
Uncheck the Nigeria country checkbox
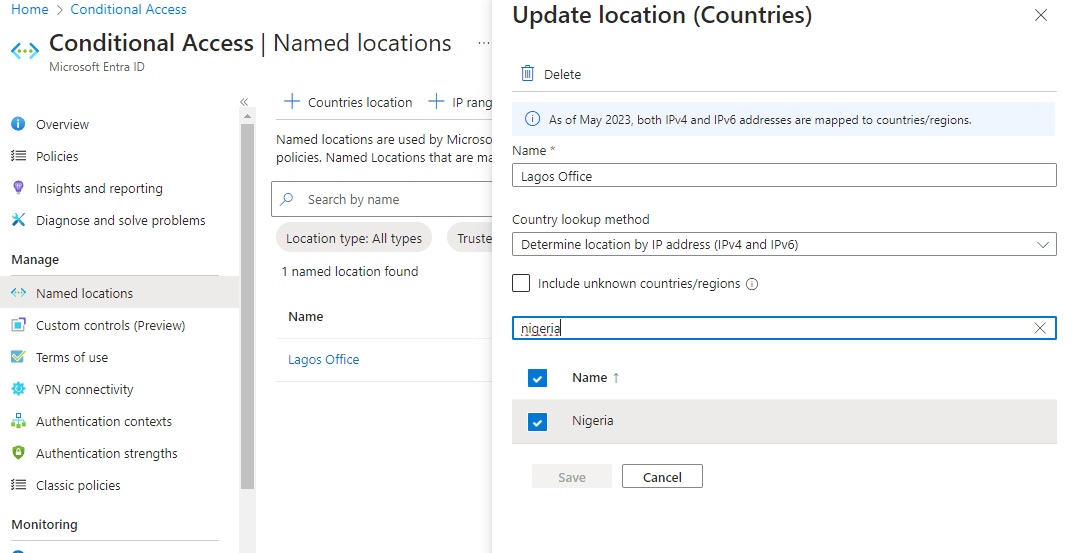pyautogui.click(x=538, y=422)
